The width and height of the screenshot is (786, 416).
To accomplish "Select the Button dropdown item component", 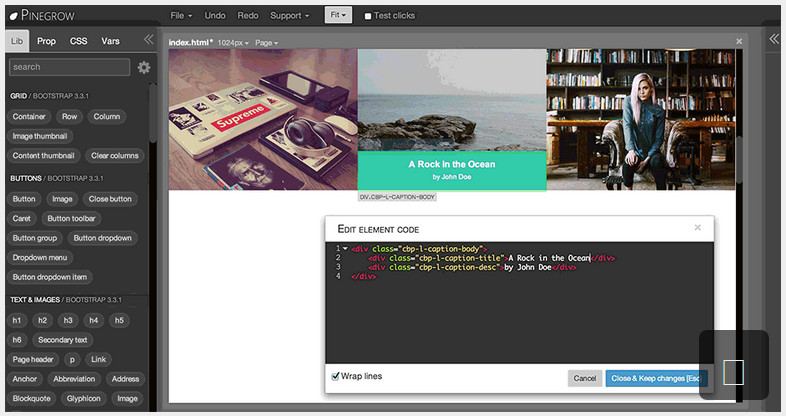I will pyautogui.click(x=50, y=277).
